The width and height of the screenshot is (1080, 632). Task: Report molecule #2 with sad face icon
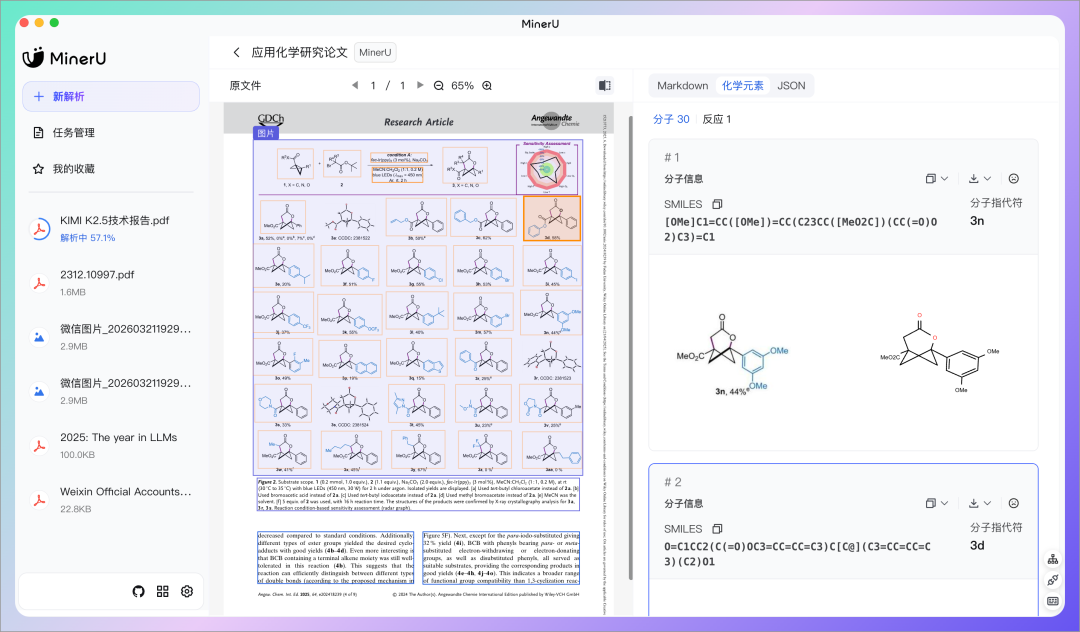point(1014,503)
